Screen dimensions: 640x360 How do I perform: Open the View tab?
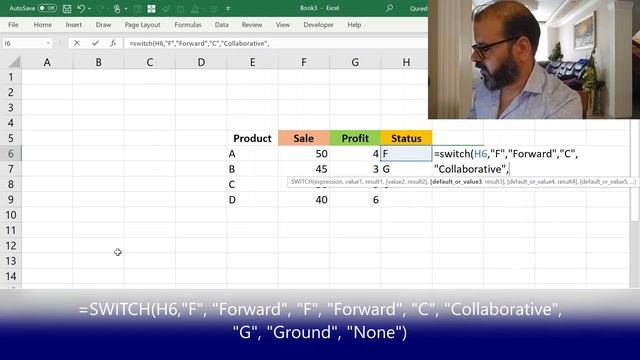click(282, 25)
